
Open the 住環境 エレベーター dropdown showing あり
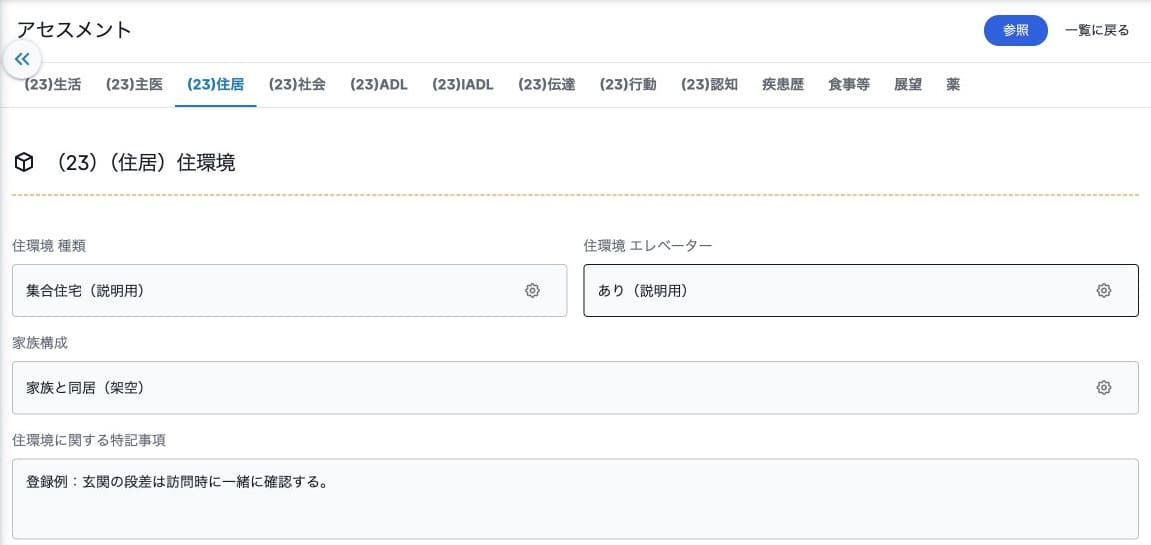(x=861, y=290)
